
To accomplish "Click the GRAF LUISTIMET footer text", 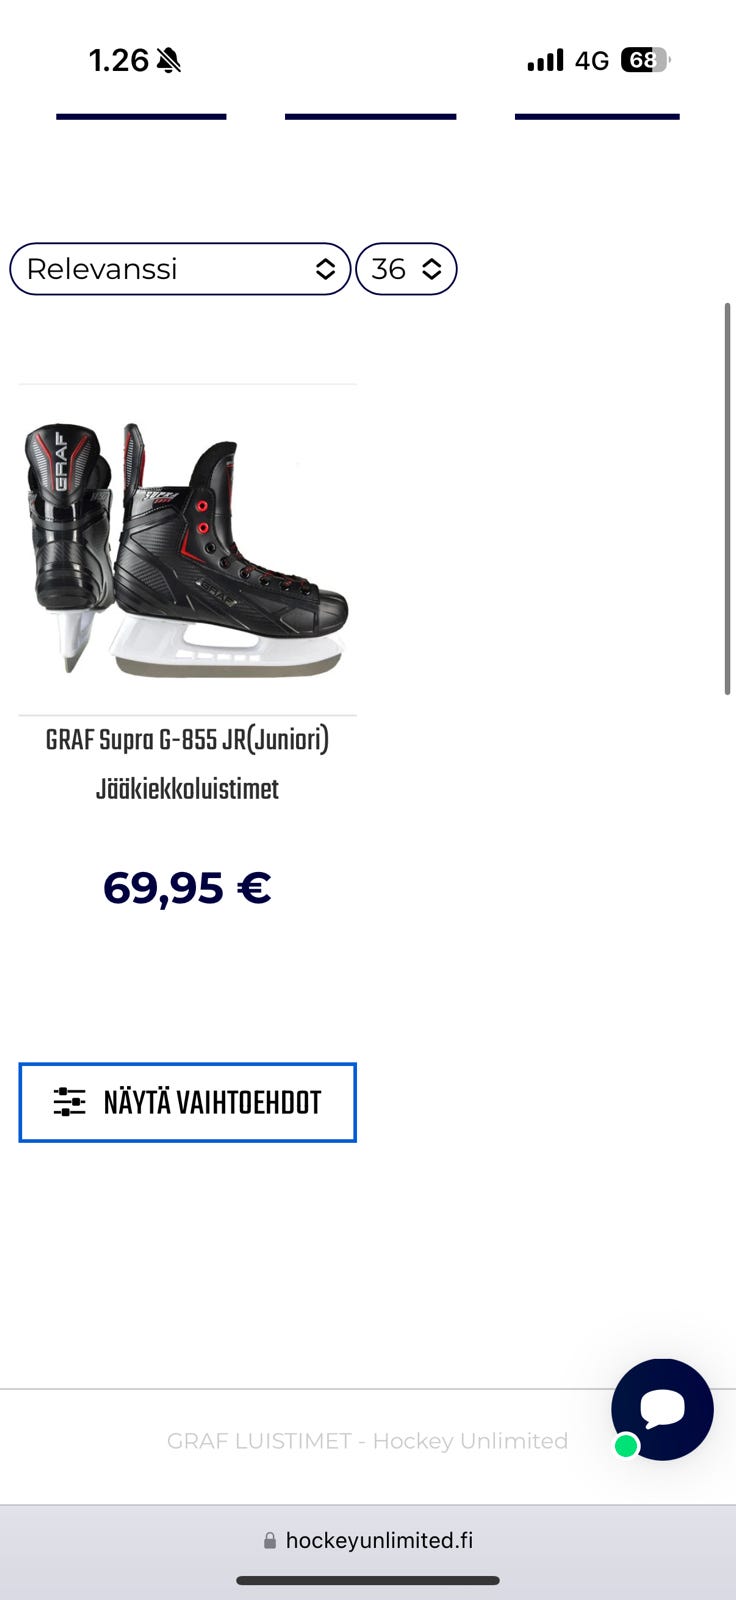I will click(367, 1441).
